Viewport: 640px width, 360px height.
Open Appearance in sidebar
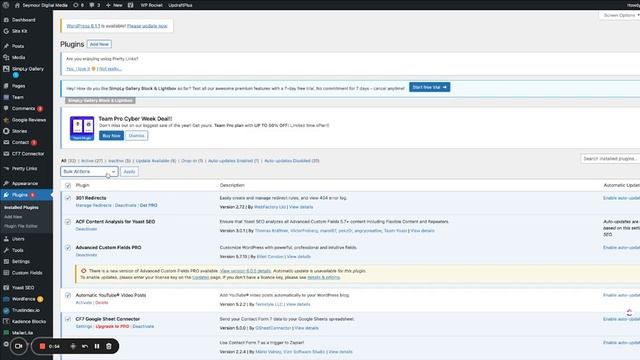click(24, 184)
